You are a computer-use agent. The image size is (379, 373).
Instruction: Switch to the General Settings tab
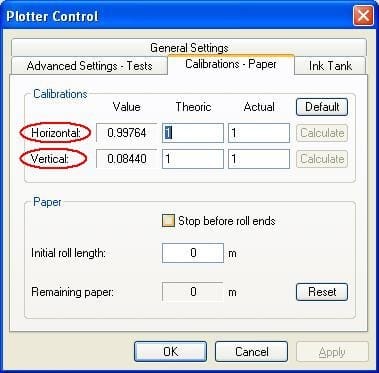(x=189, y=48)
